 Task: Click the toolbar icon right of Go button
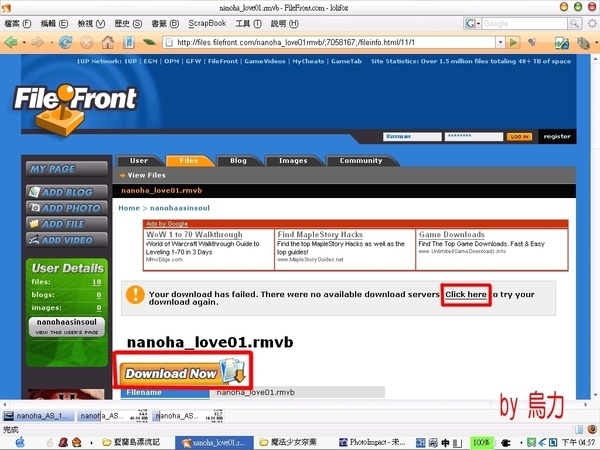(x=532, y=42)
